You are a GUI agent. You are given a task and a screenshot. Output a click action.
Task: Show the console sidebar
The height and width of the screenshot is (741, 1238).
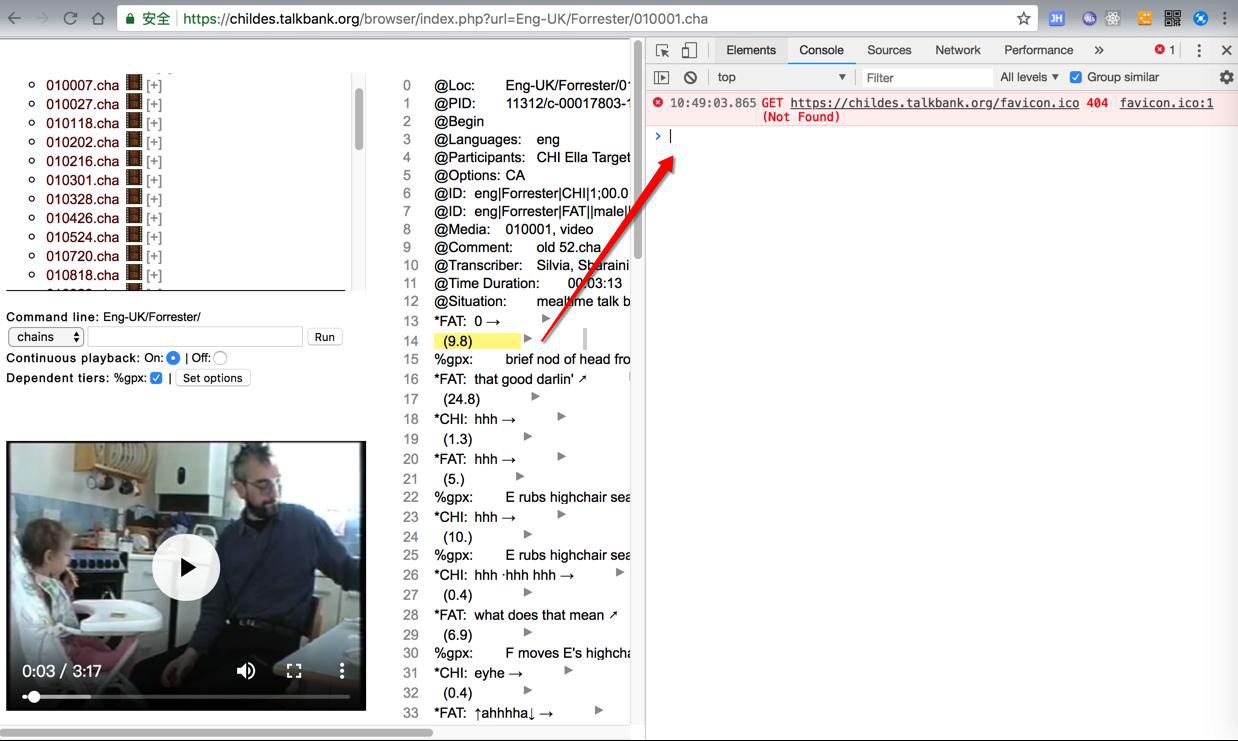click(x=661, y=77)
